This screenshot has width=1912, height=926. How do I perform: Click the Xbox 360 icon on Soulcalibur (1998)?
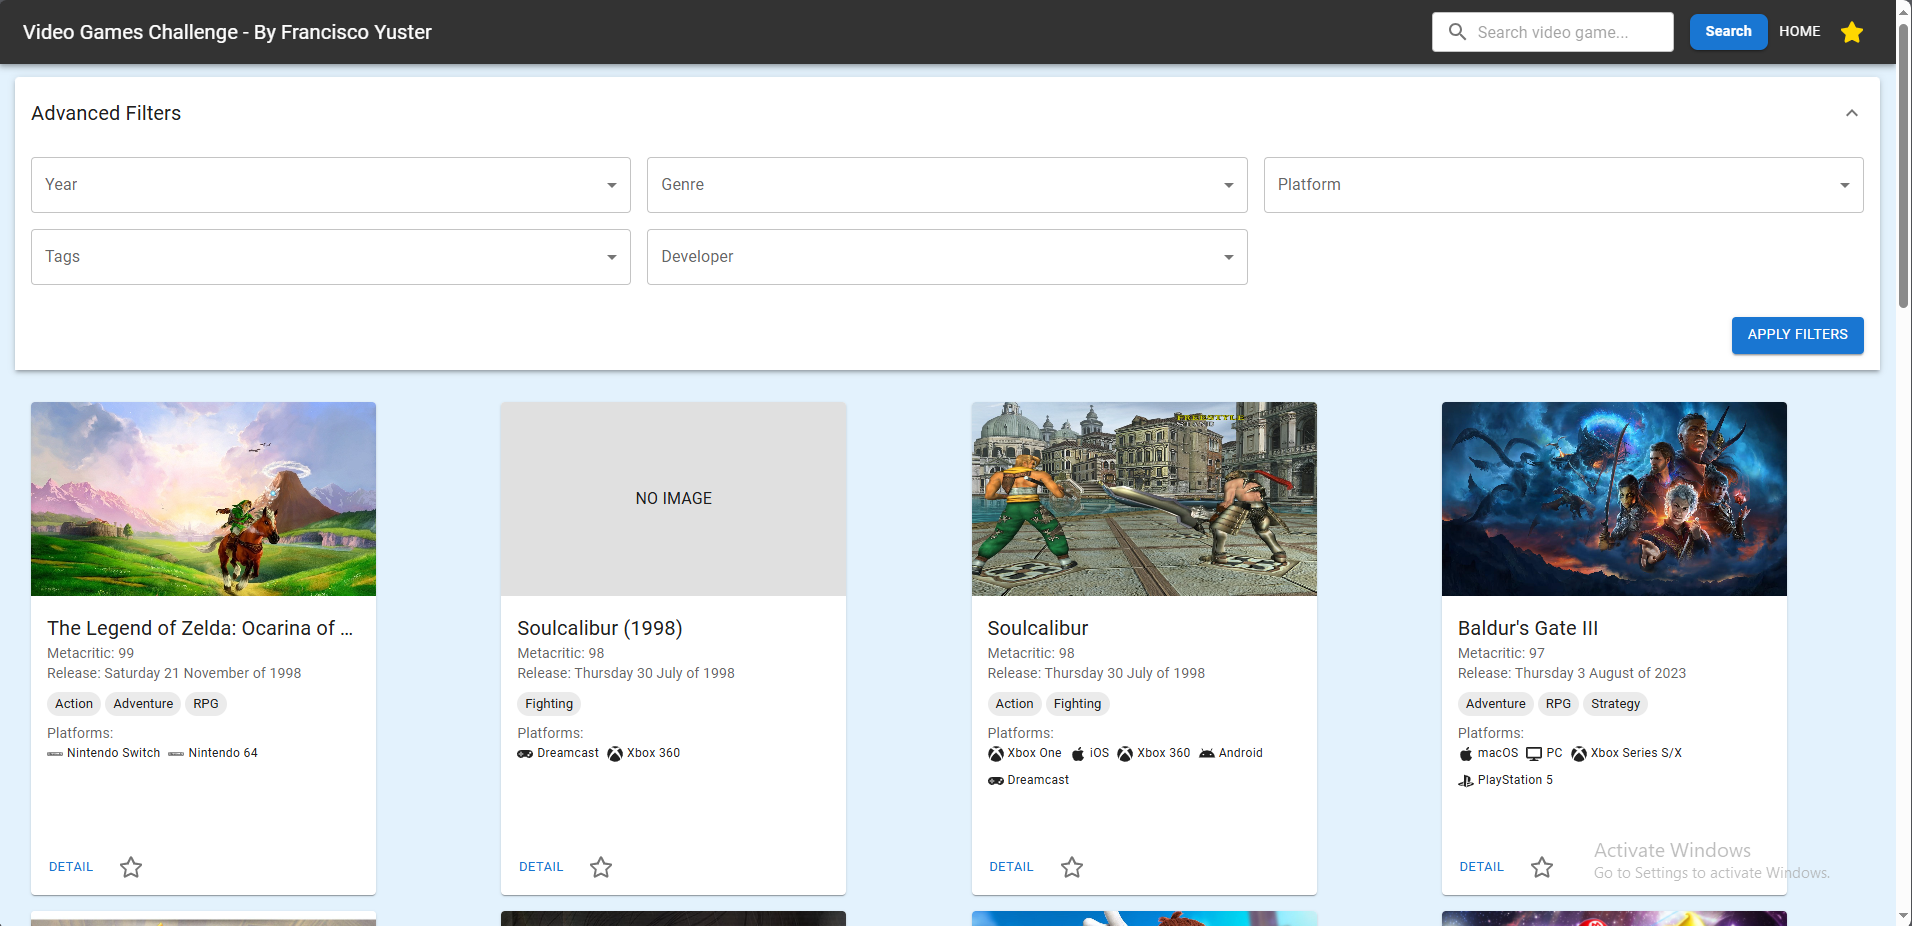pyautogui.click(x=615, y=754)
